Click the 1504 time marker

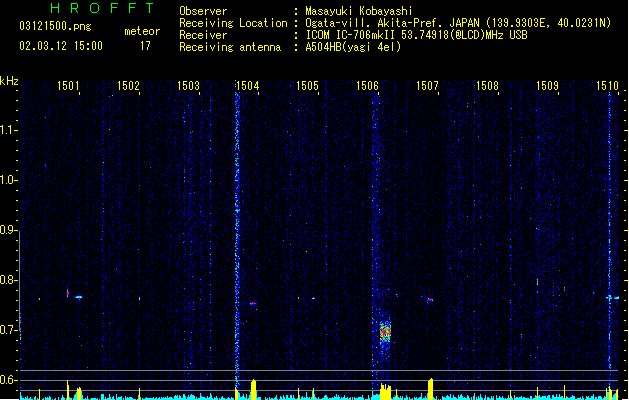pos(248,85)
